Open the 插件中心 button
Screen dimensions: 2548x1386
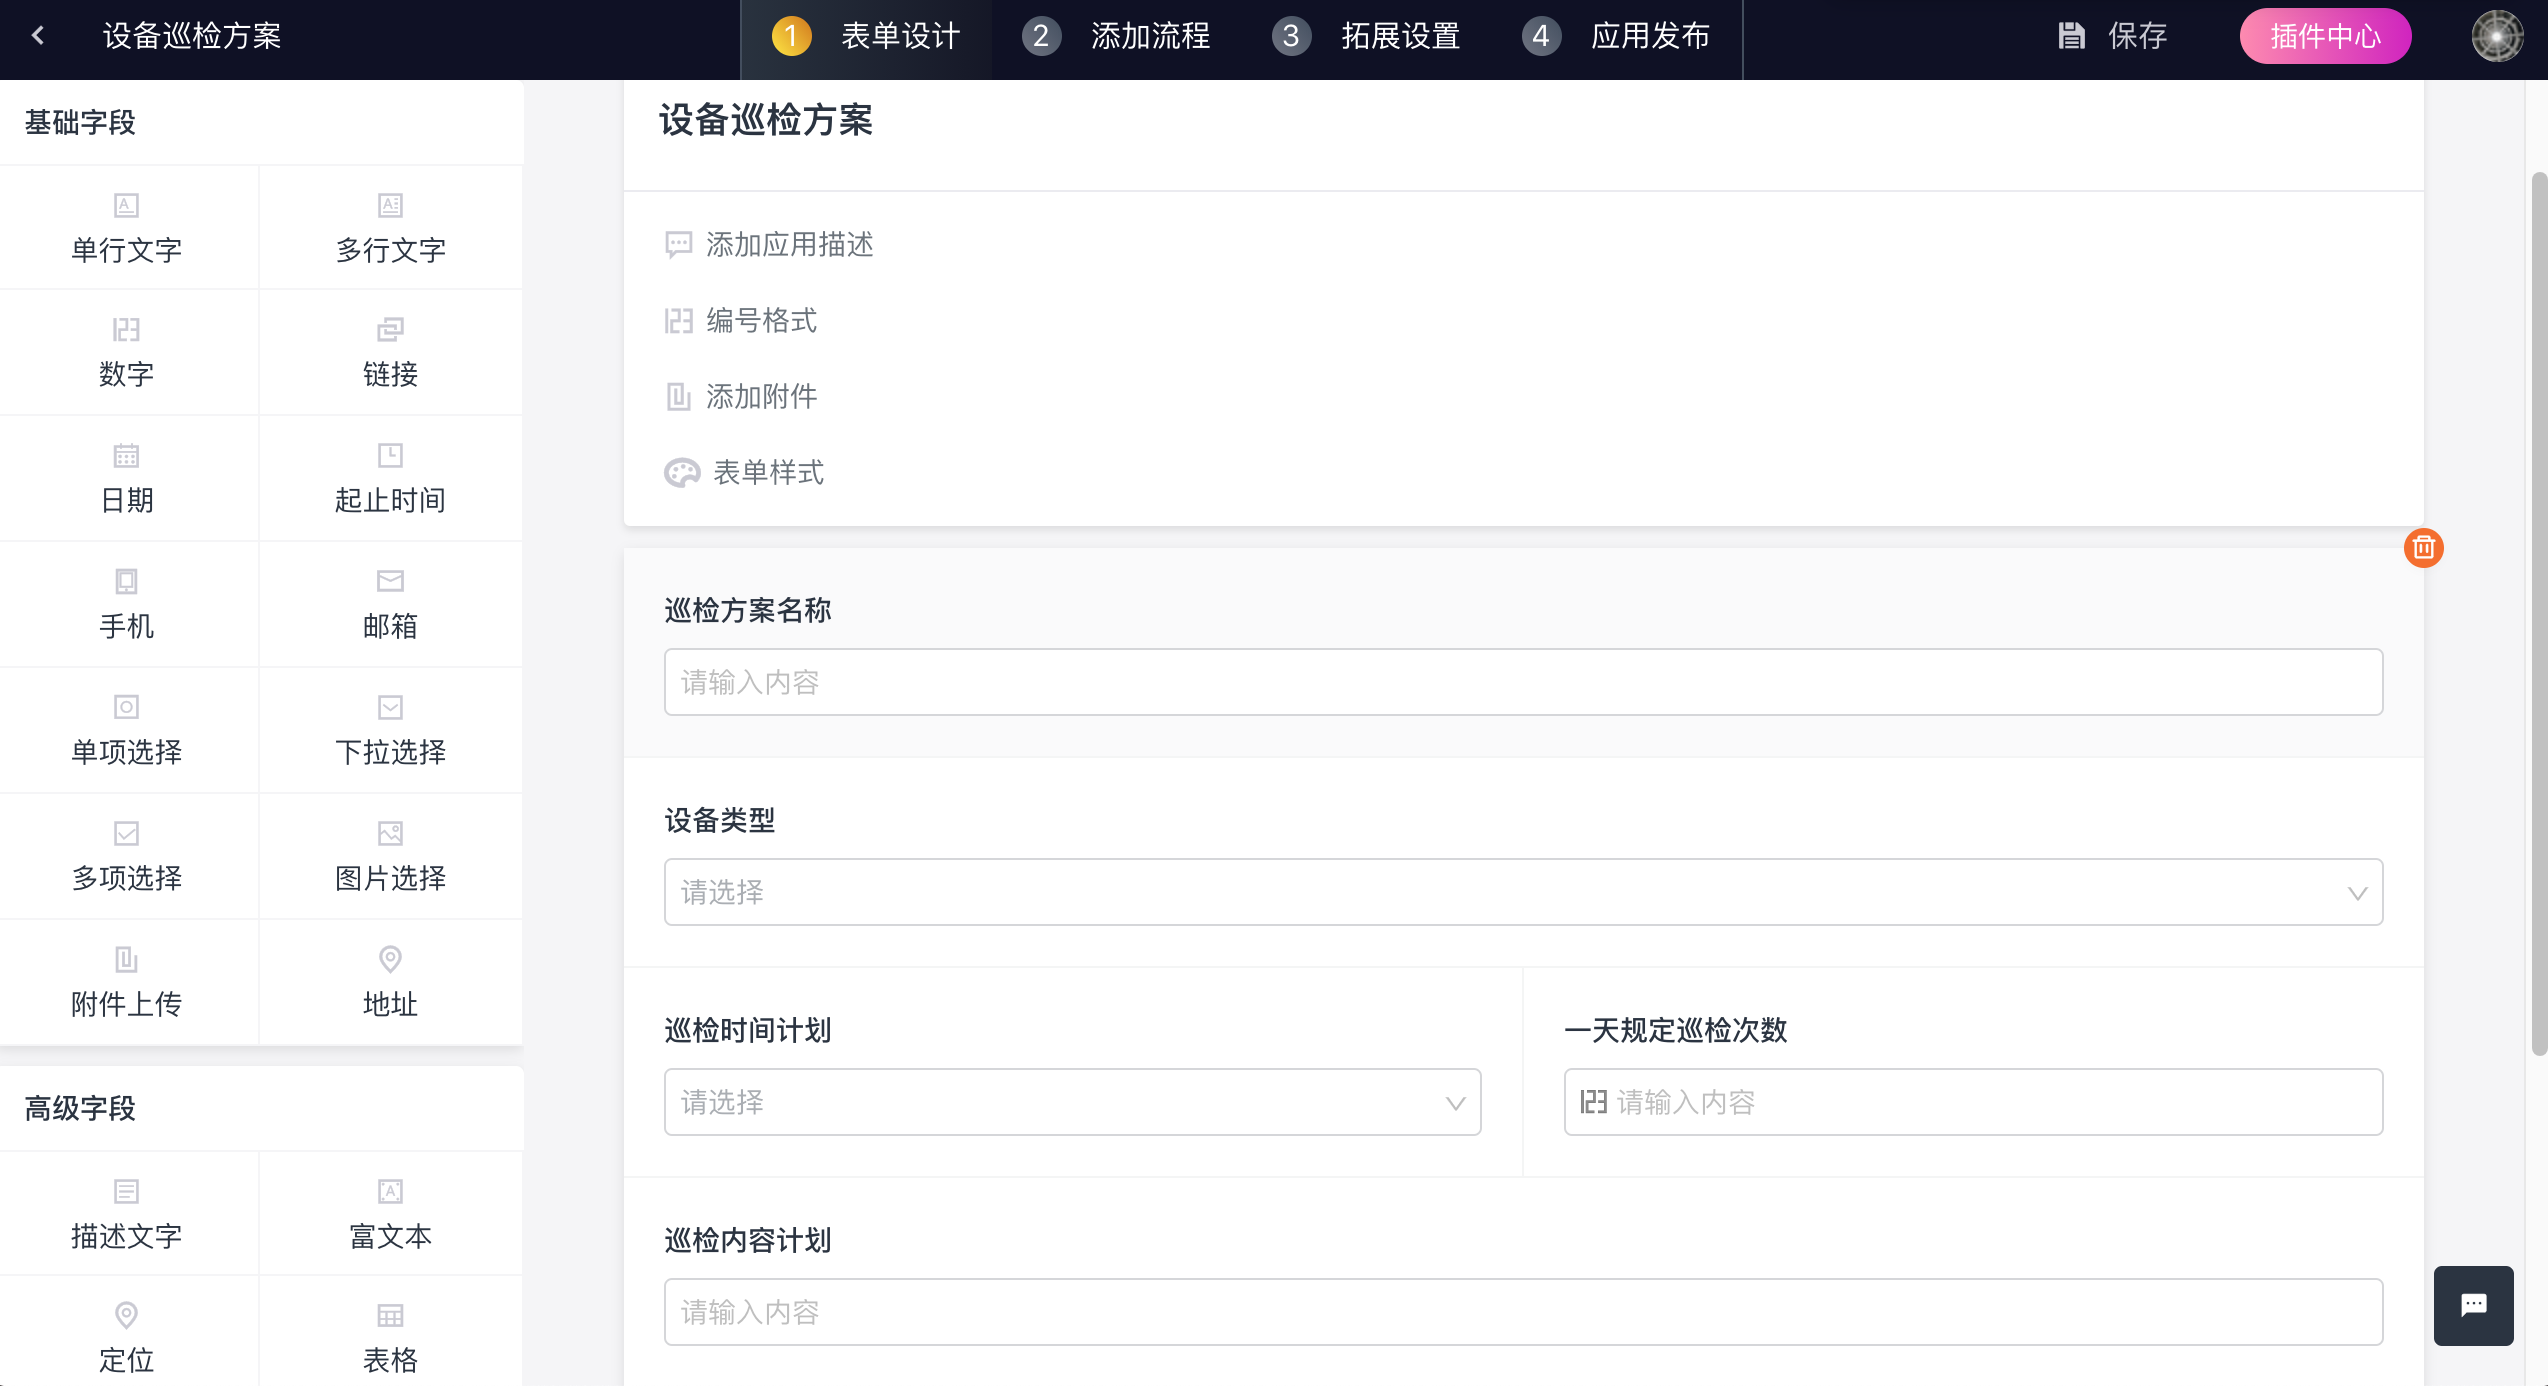coord(2325,36)
